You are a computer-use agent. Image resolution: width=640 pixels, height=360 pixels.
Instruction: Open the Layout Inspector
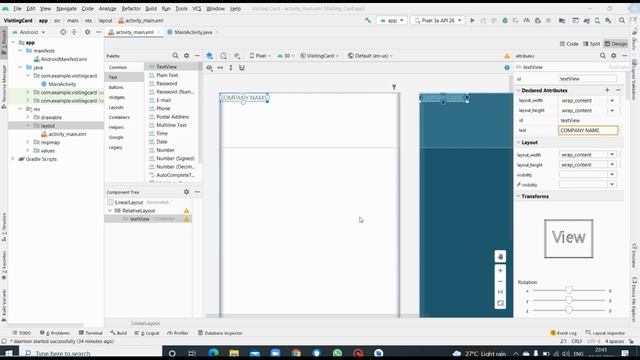(605, 333)
